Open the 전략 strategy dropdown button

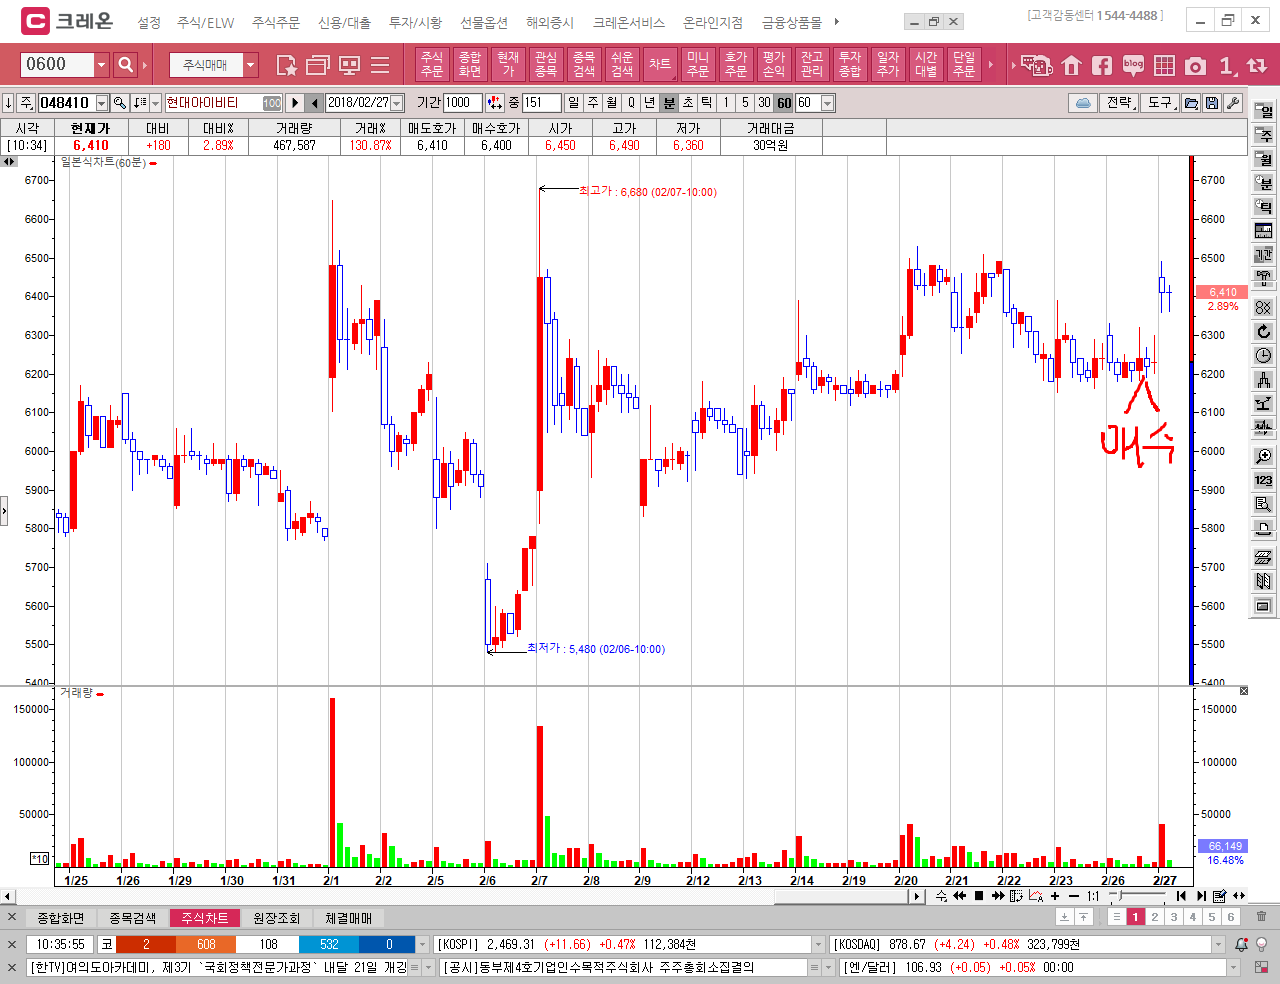[x=1120, y=103]
